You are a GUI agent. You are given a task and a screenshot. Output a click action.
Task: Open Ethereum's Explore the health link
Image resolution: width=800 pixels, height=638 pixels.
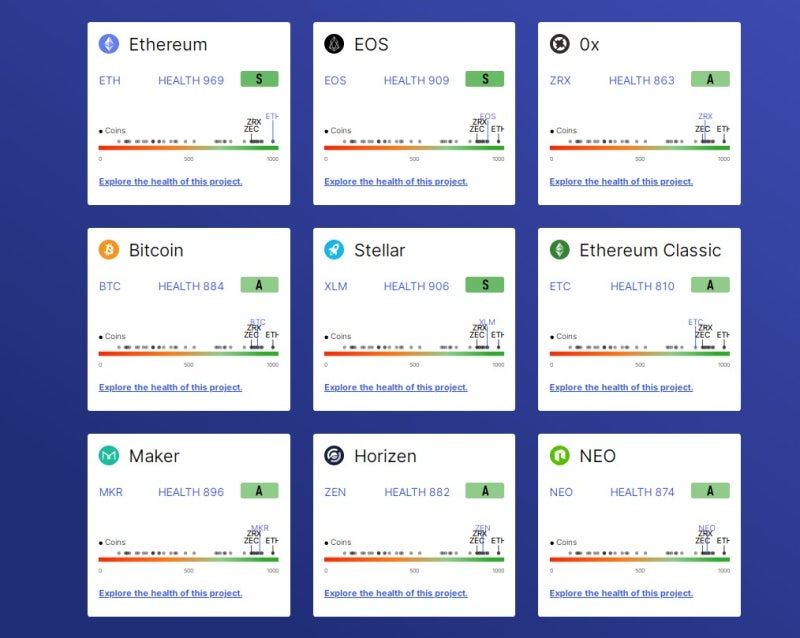coord(170,182)
